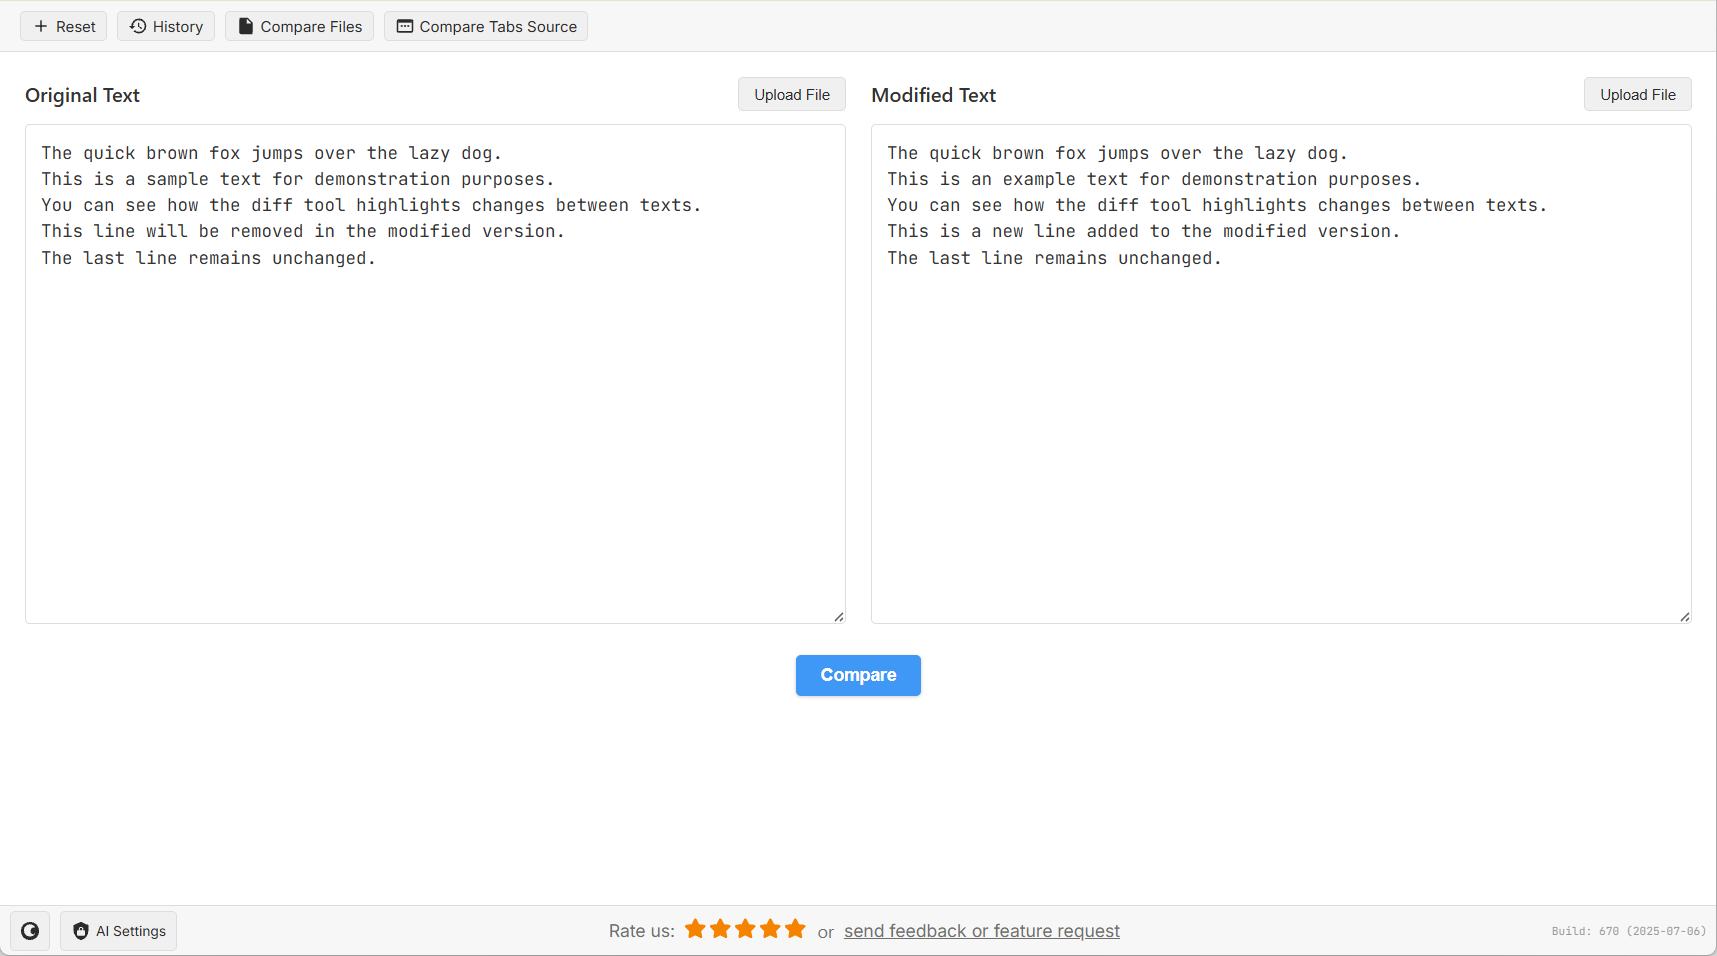Rate with the third star
The image size is (1717, 956).
click(745, 929)
